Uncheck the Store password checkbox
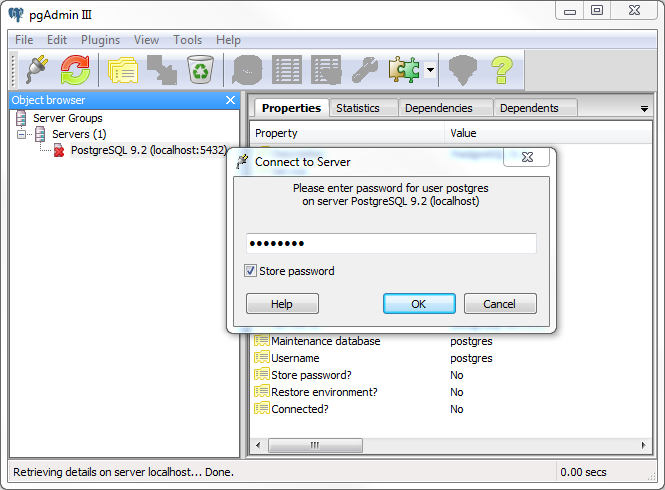Image resolution: width=665 pixels, height=490 pixels. point(250,271)
